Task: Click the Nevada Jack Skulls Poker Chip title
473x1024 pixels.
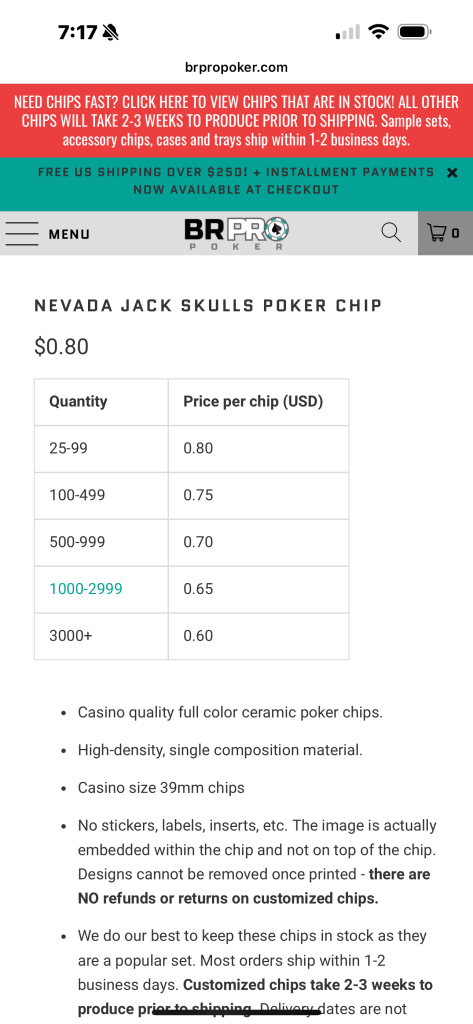Action: coord(208,306)
